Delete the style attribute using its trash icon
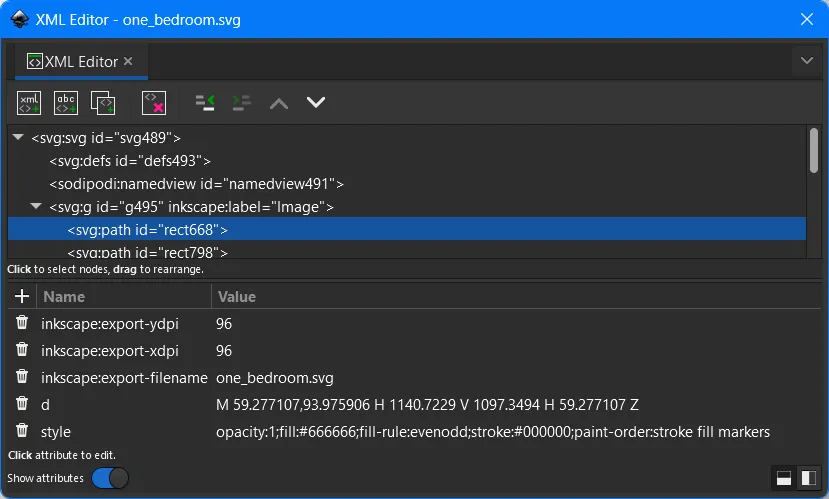 pos(22,432)
